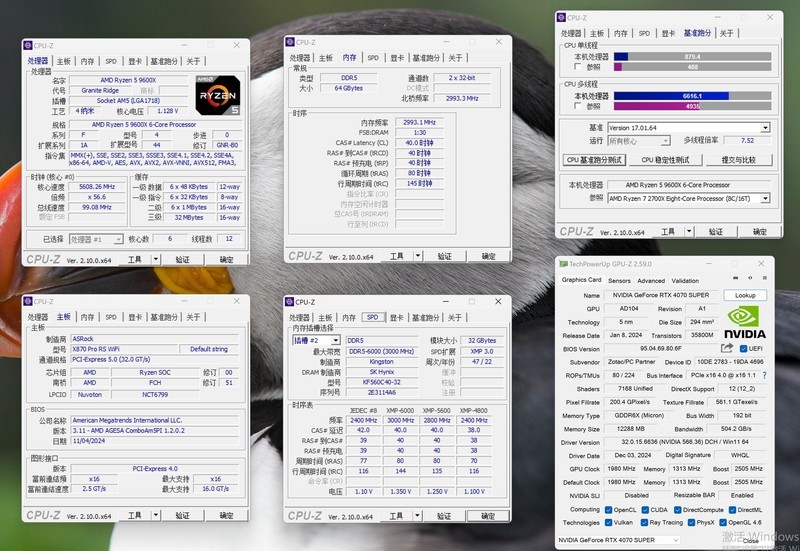800x551 pixels.
Task: Expand 工具 arrow in ASRock mainboard window
Action: (156, 515)
